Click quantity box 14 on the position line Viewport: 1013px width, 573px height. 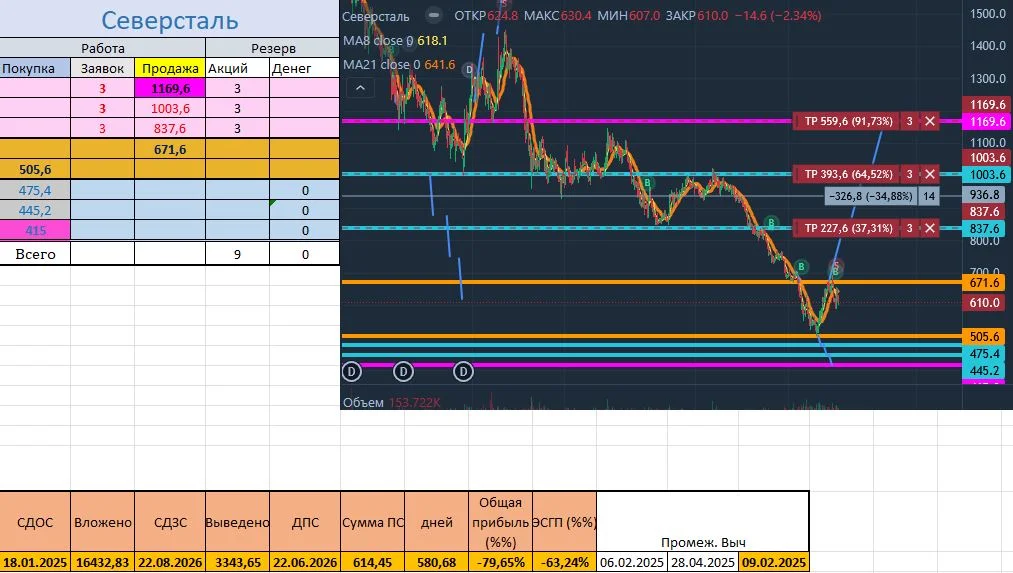tap(929, 196)
